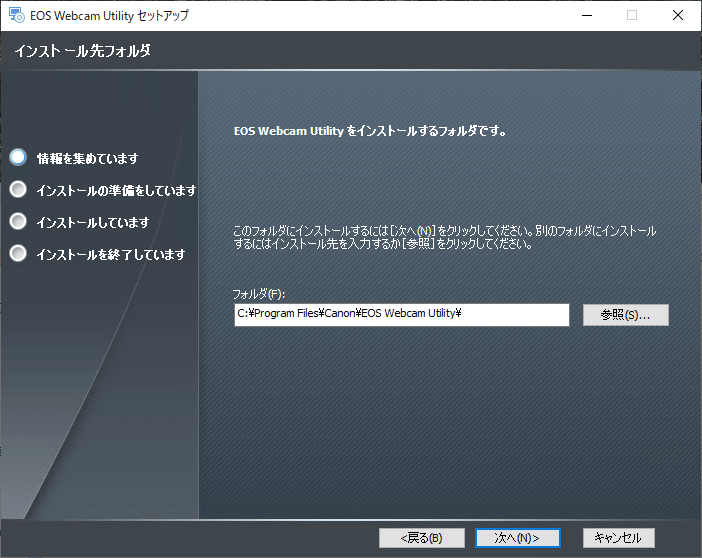Click the circle indicator beside 情報を集めています

pyautogui.click(x=17, y=157)
